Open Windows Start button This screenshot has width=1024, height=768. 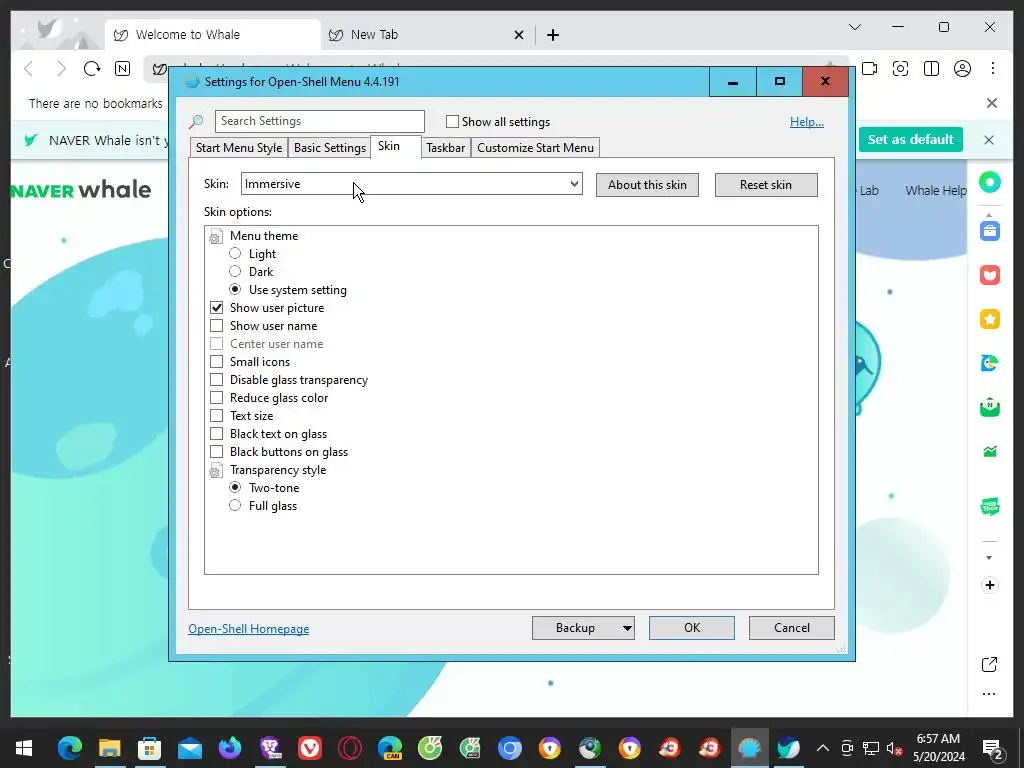[24, 748]
